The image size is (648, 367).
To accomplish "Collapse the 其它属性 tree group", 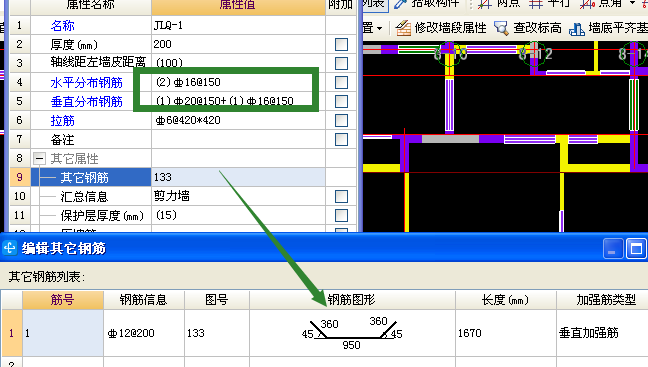I will 39,159.
